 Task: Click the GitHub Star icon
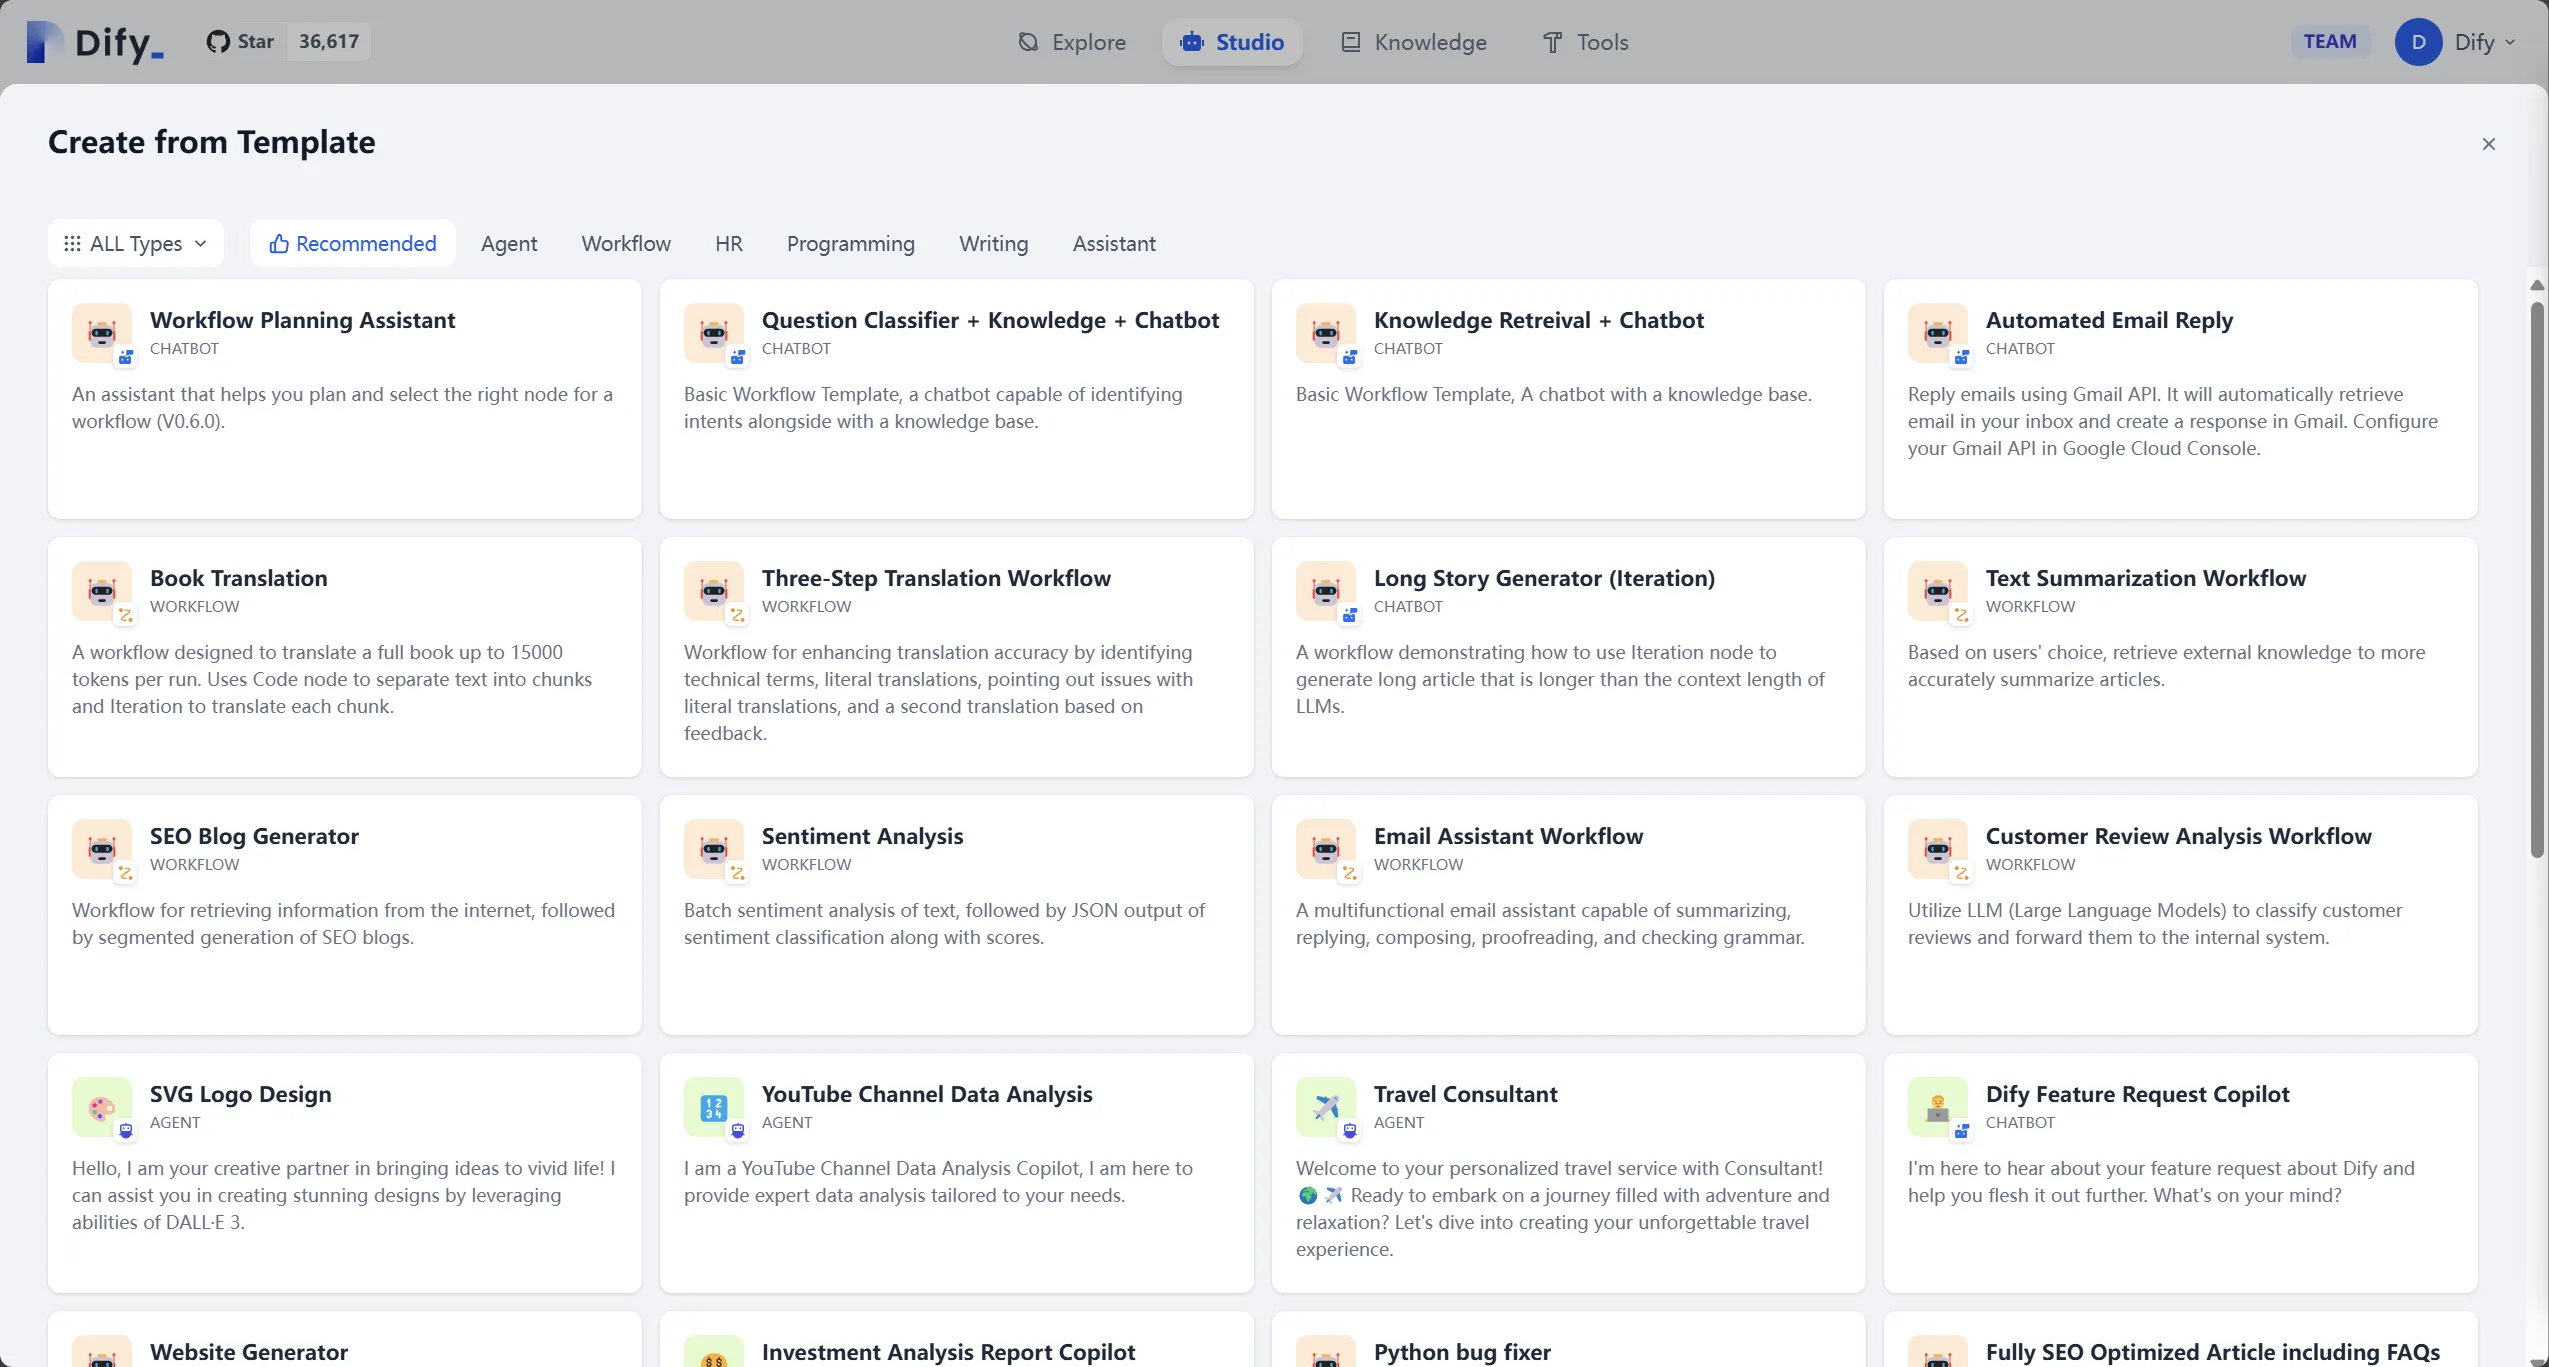(218, 42)
